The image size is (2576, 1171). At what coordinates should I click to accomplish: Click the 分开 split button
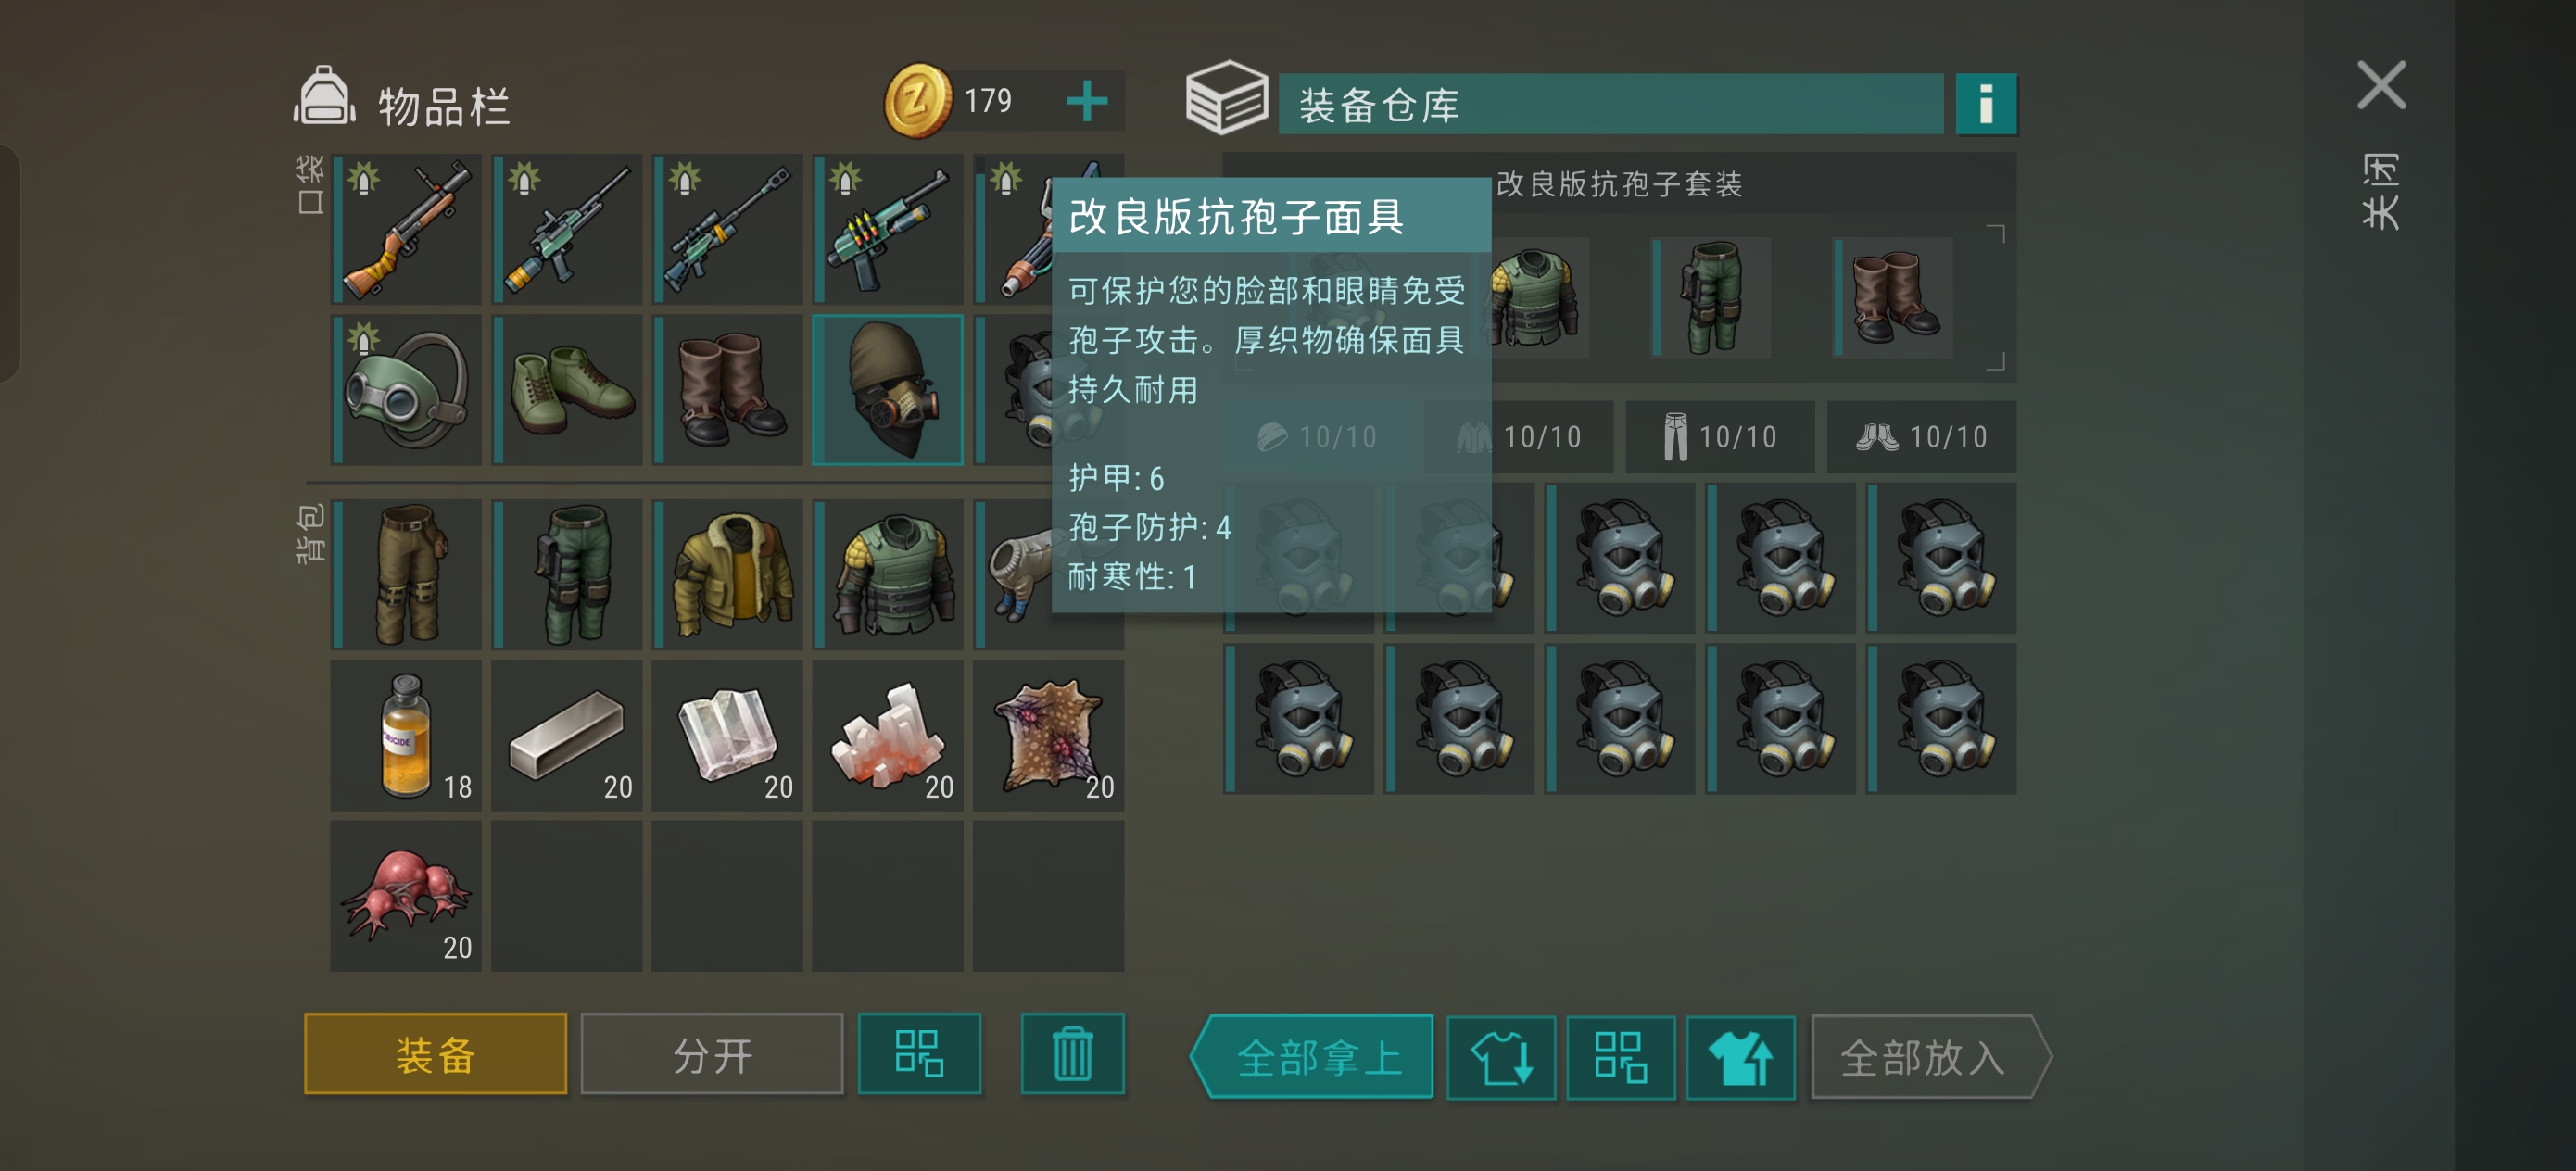pos(712,1054)
